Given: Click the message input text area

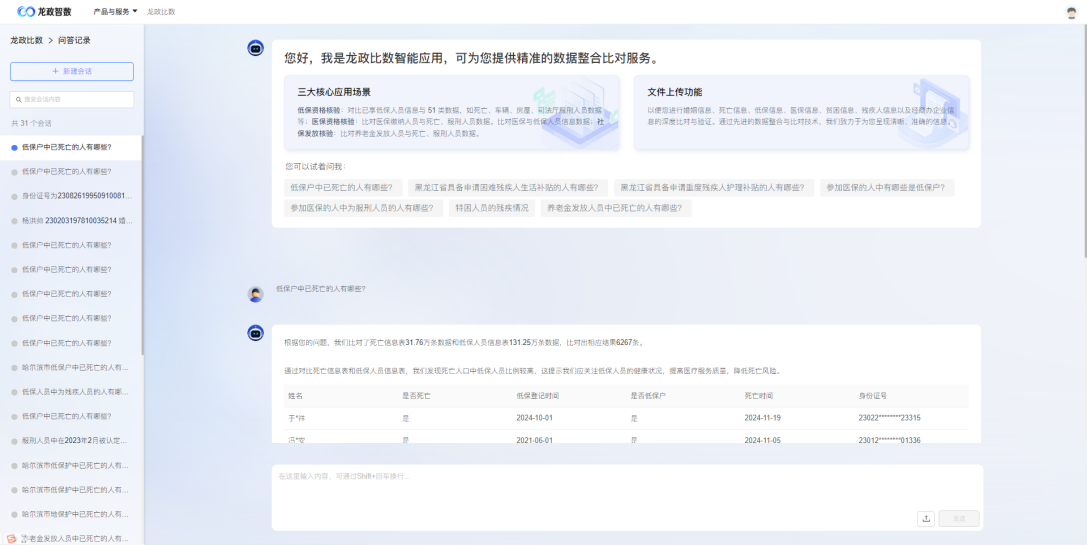Looking at the screenshot, I should pos(595,487).
